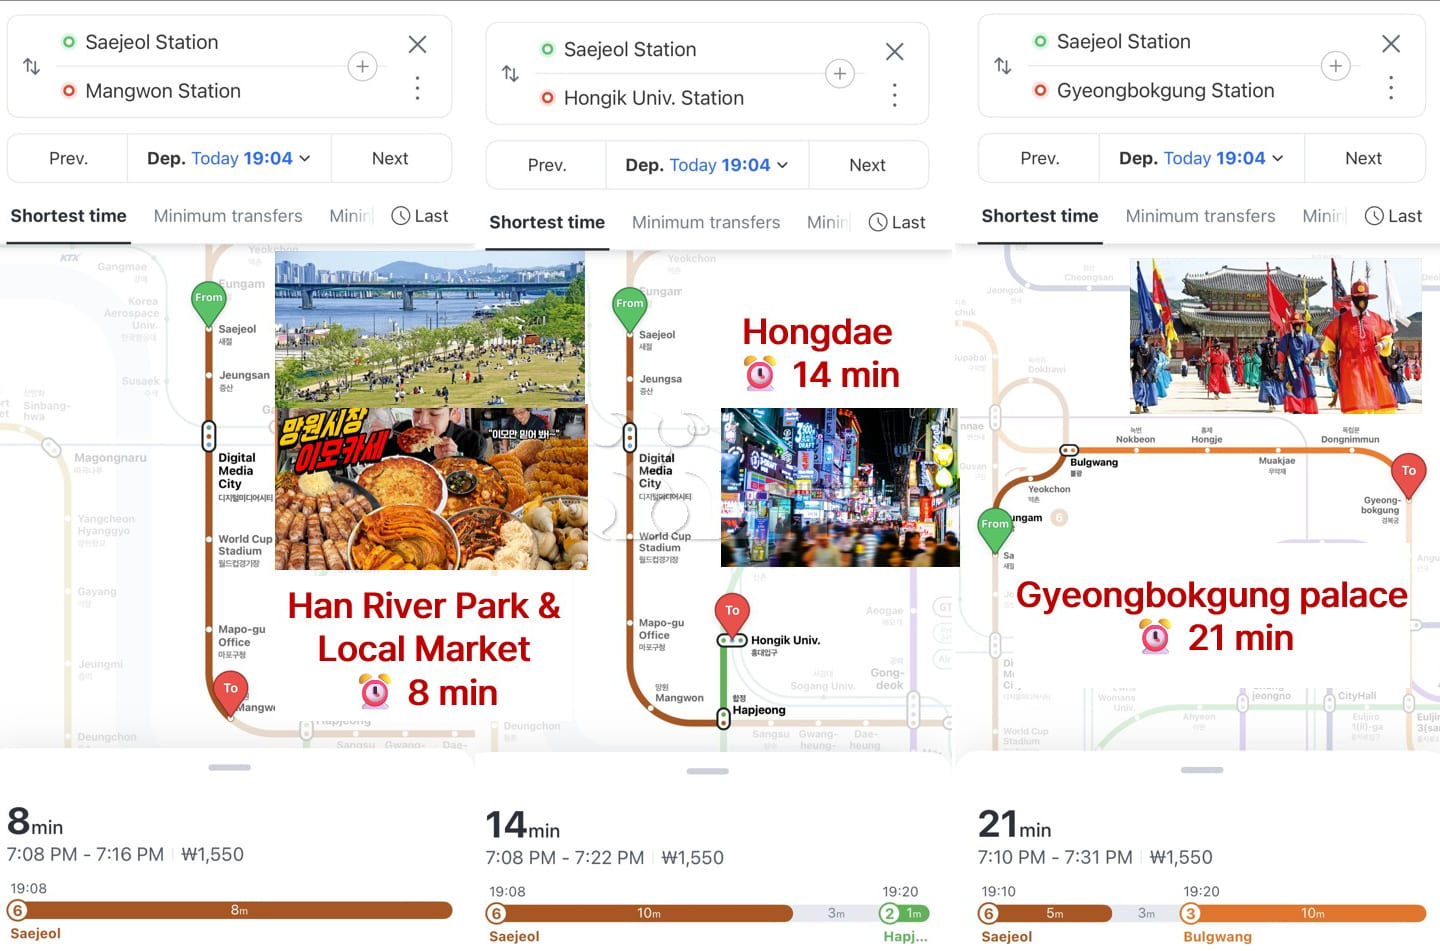Viewport: 1440px width, 951px height.
Task: Tap the red To pin at Hongik Univ.
Action: (732, 617)
